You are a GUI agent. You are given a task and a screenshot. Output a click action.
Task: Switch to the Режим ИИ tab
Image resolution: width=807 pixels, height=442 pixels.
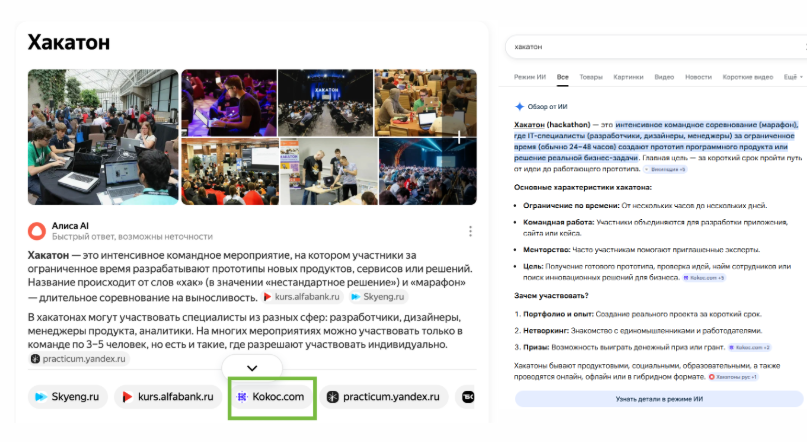point(530,77)
